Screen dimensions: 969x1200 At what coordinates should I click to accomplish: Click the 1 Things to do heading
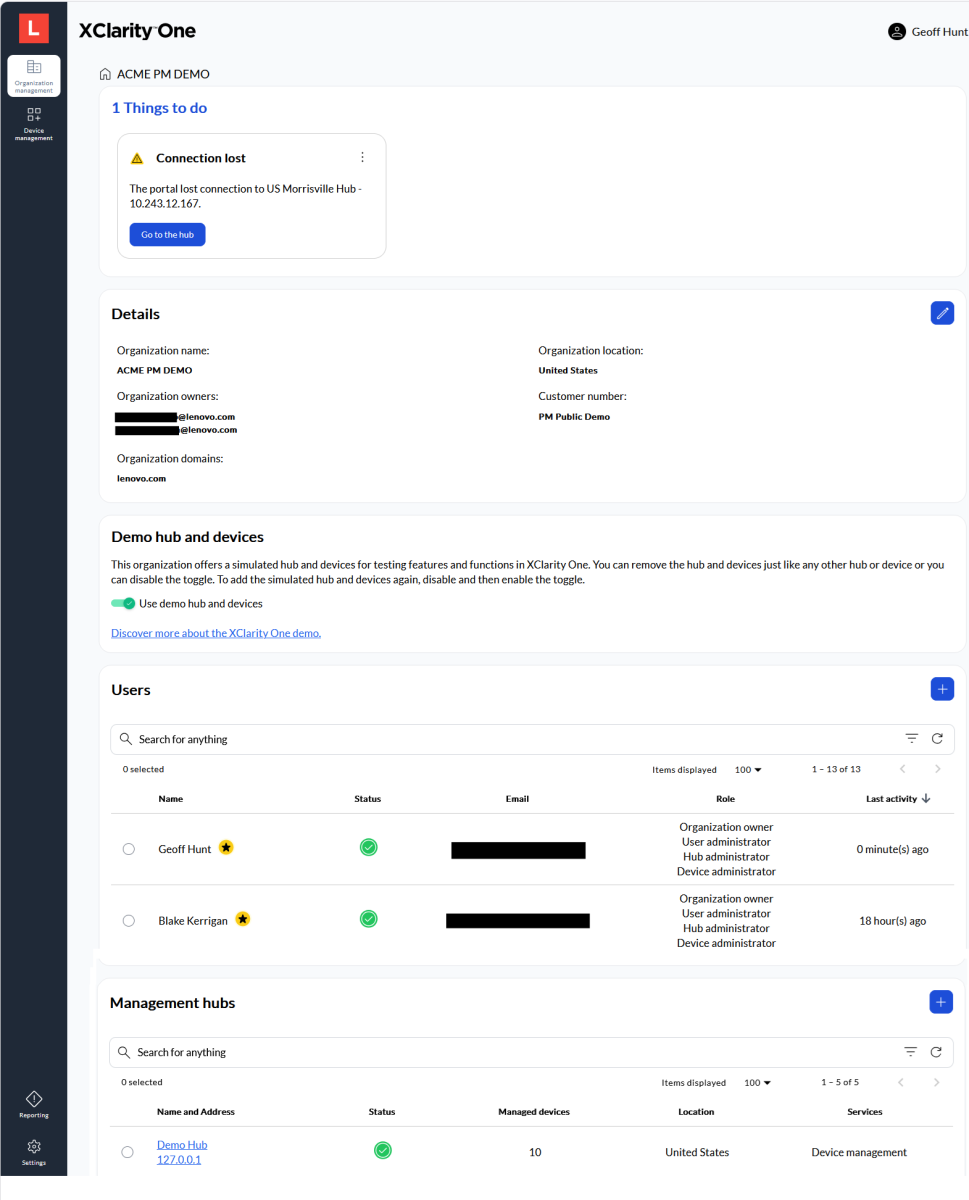click(159, 108)
